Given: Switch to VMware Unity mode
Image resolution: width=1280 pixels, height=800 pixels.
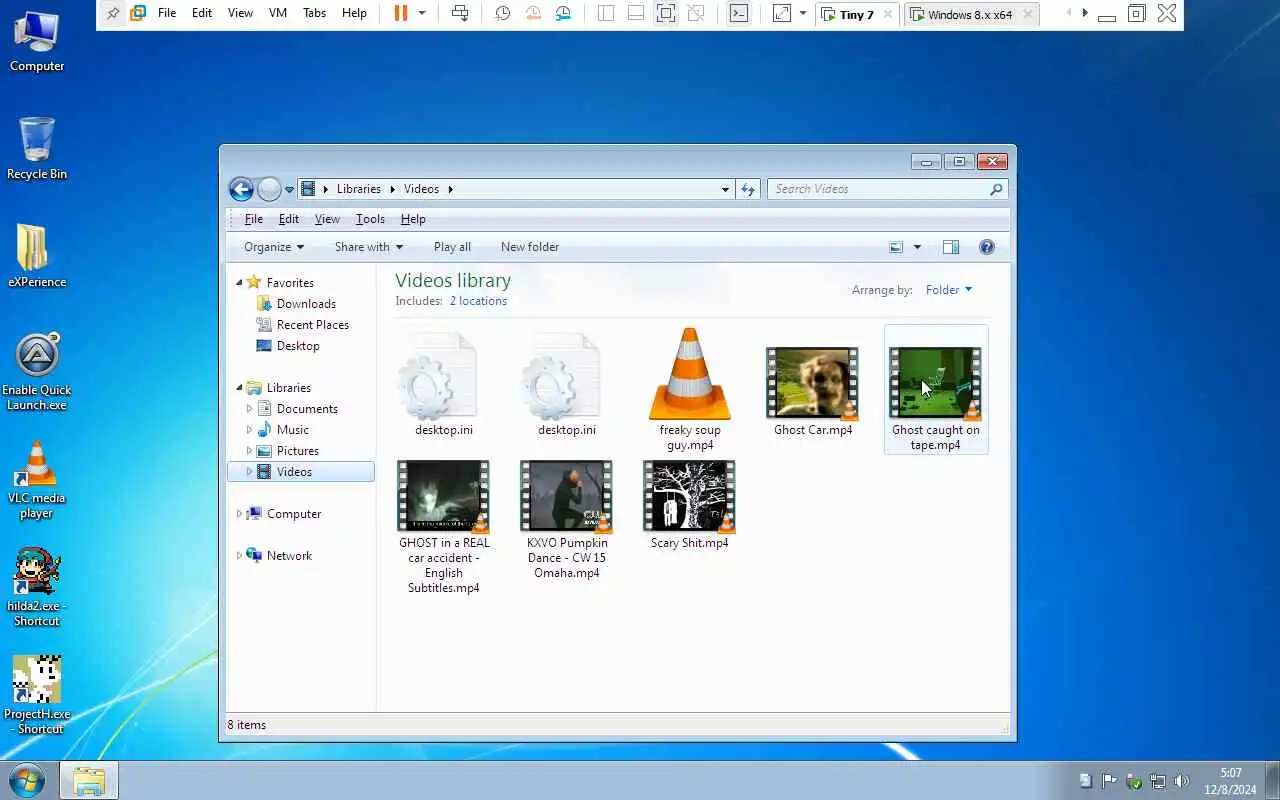Looking at the screenshot, I should 696,13.
